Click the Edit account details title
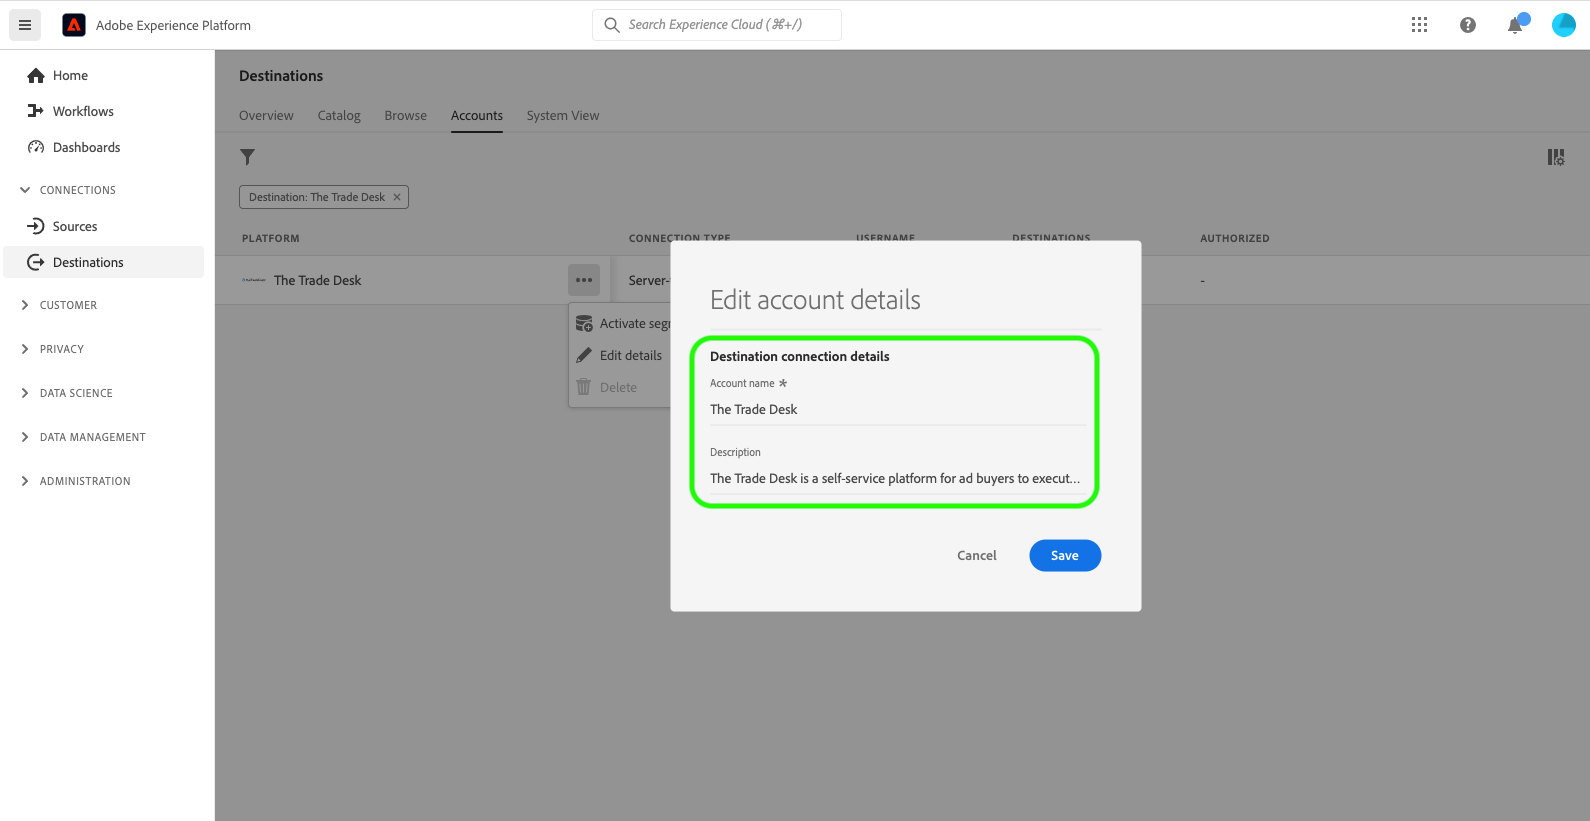The height and width of the screenshot is (821, 1590). [x=815, y=300]
